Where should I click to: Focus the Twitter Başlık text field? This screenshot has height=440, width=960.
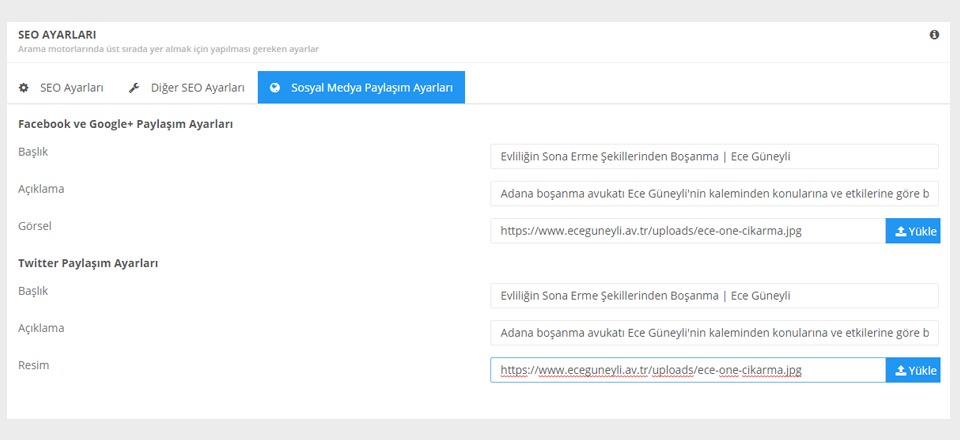714,296
